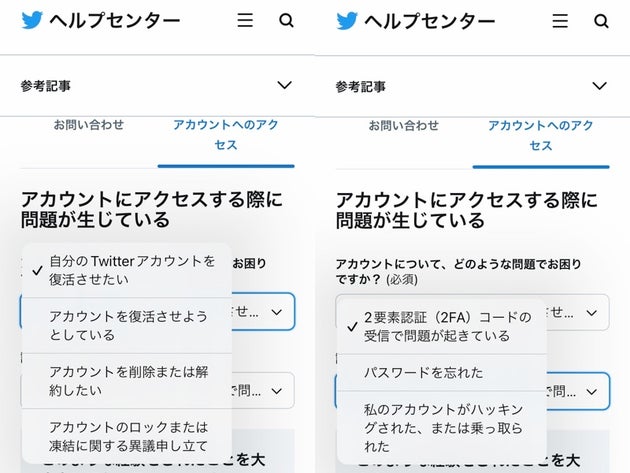Choose 自分のTwitterアカウントを復活させたい option

click(127, 270)
